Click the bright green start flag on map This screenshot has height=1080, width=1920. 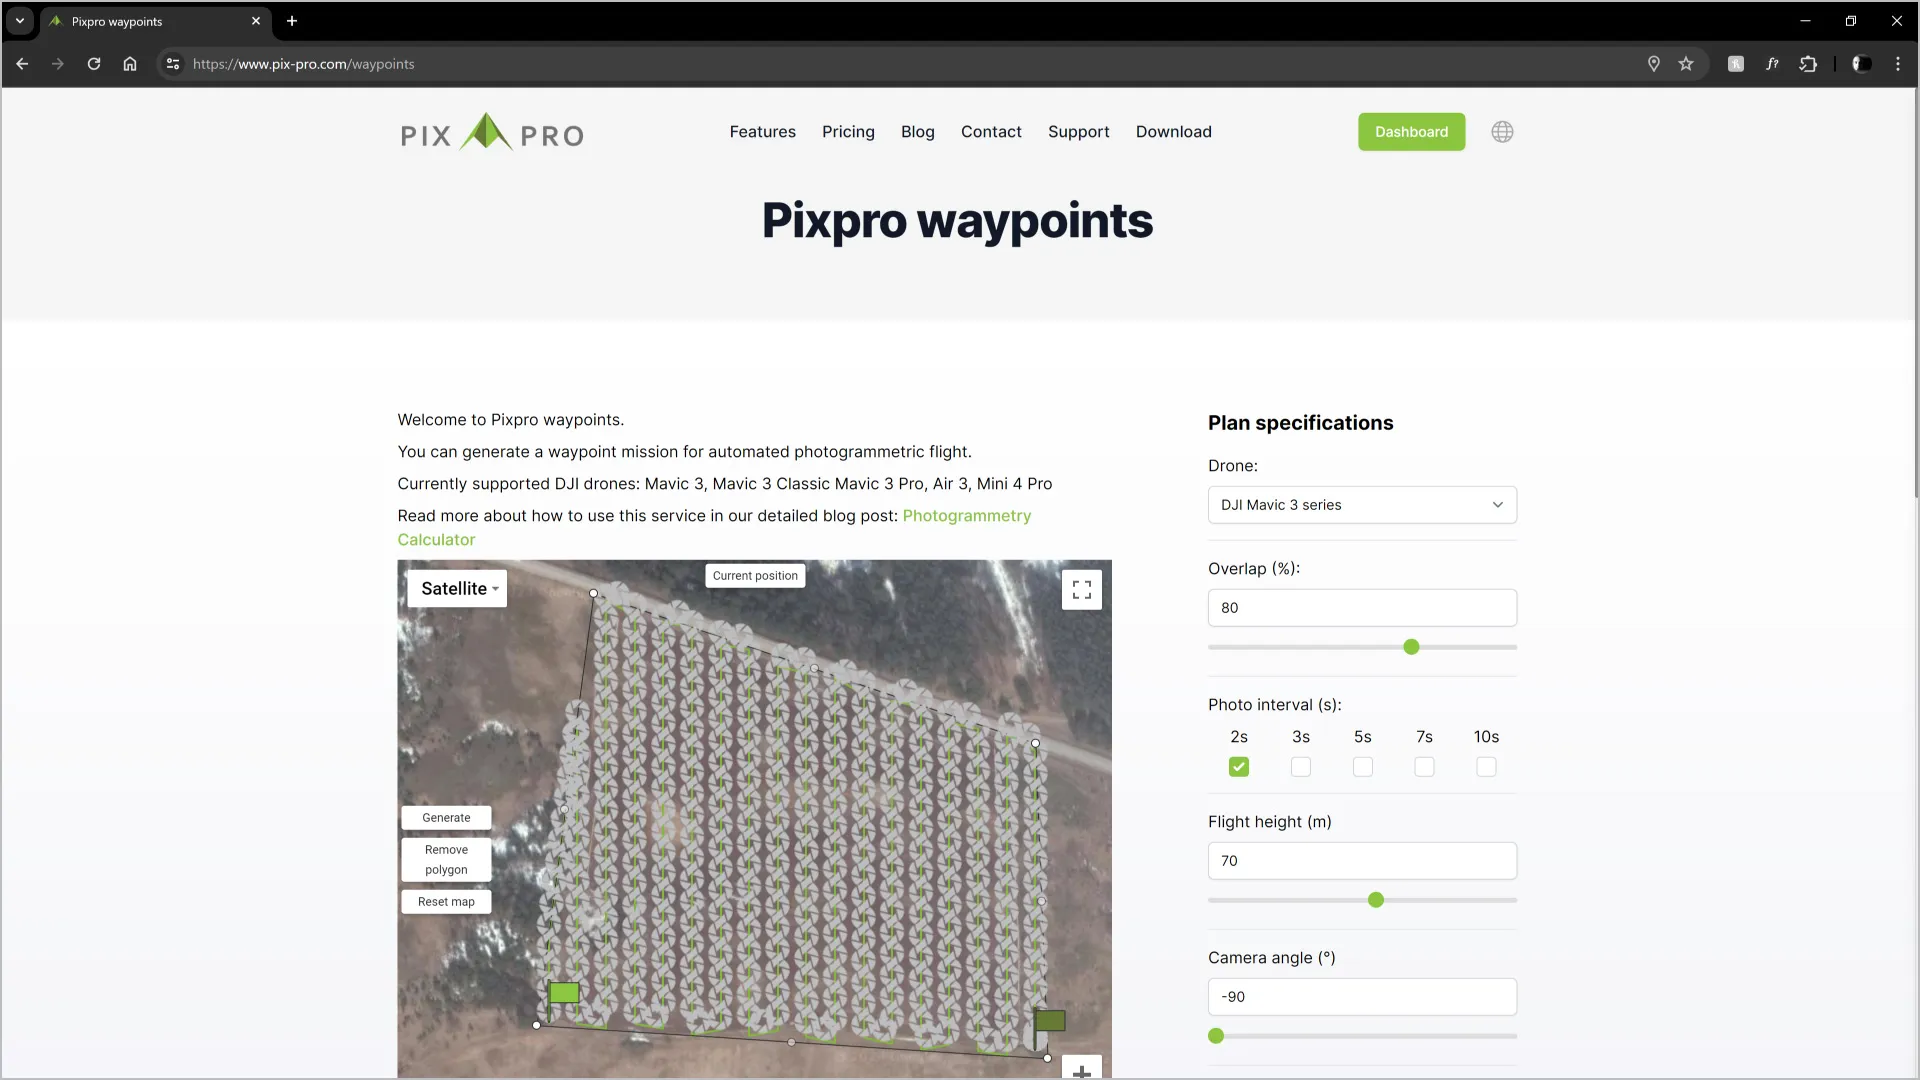click(564, 993)
